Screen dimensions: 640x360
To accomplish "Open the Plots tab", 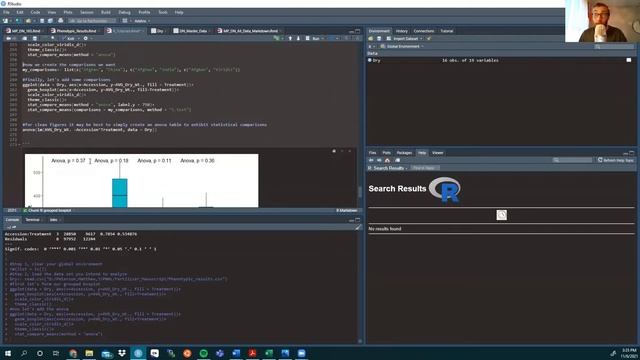I will click(x=387, y=153).
